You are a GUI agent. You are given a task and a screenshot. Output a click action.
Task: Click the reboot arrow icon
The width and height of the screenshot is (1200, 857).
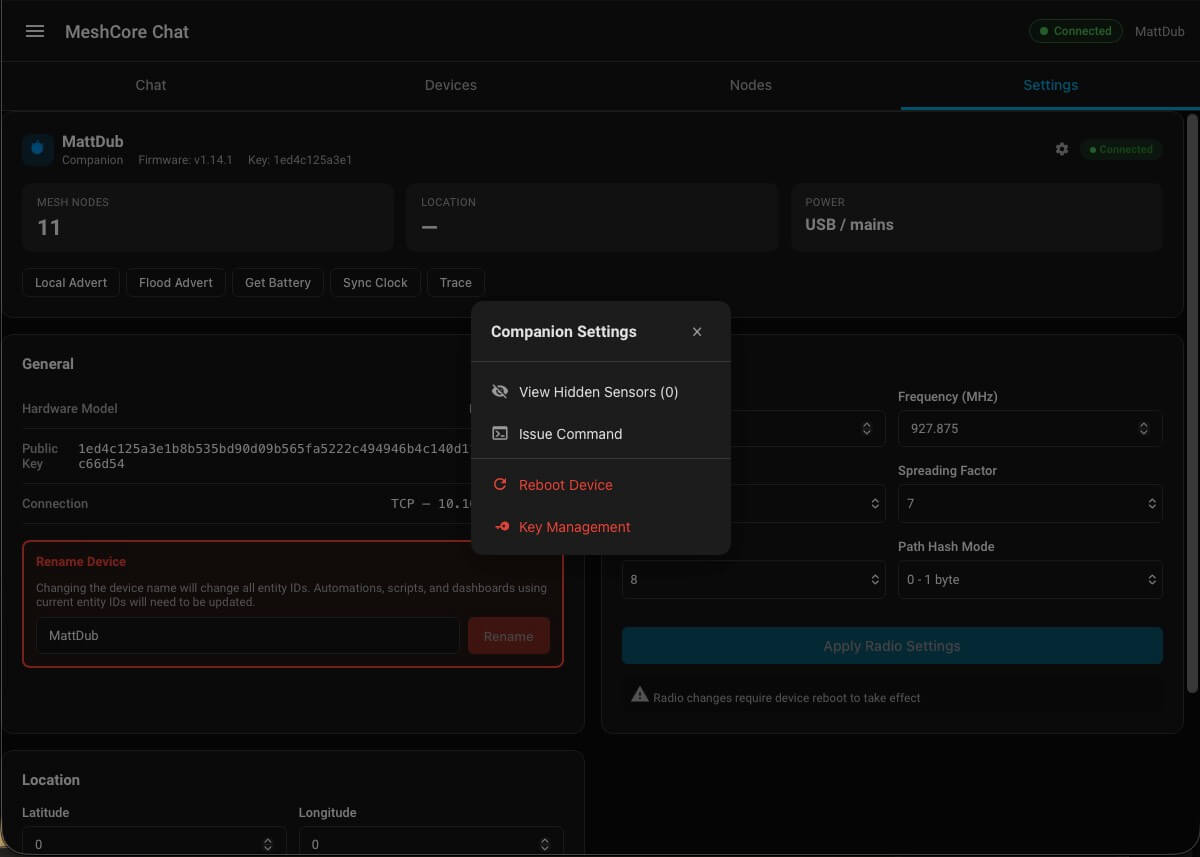tap(500, 485)
